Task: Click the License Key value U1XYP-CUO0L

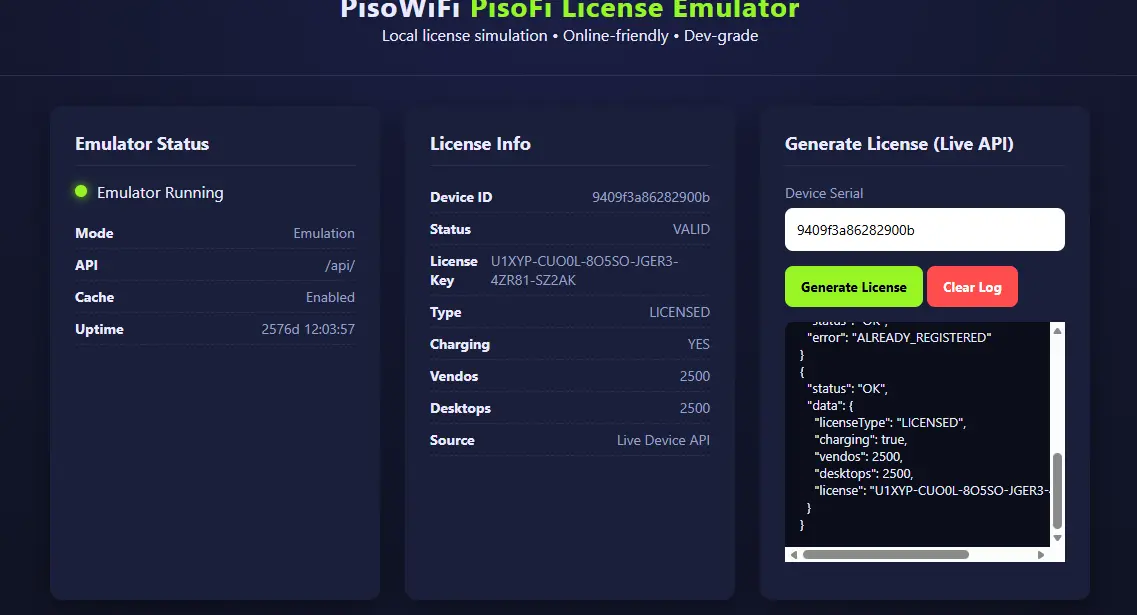Action: (x=584, y=271)
